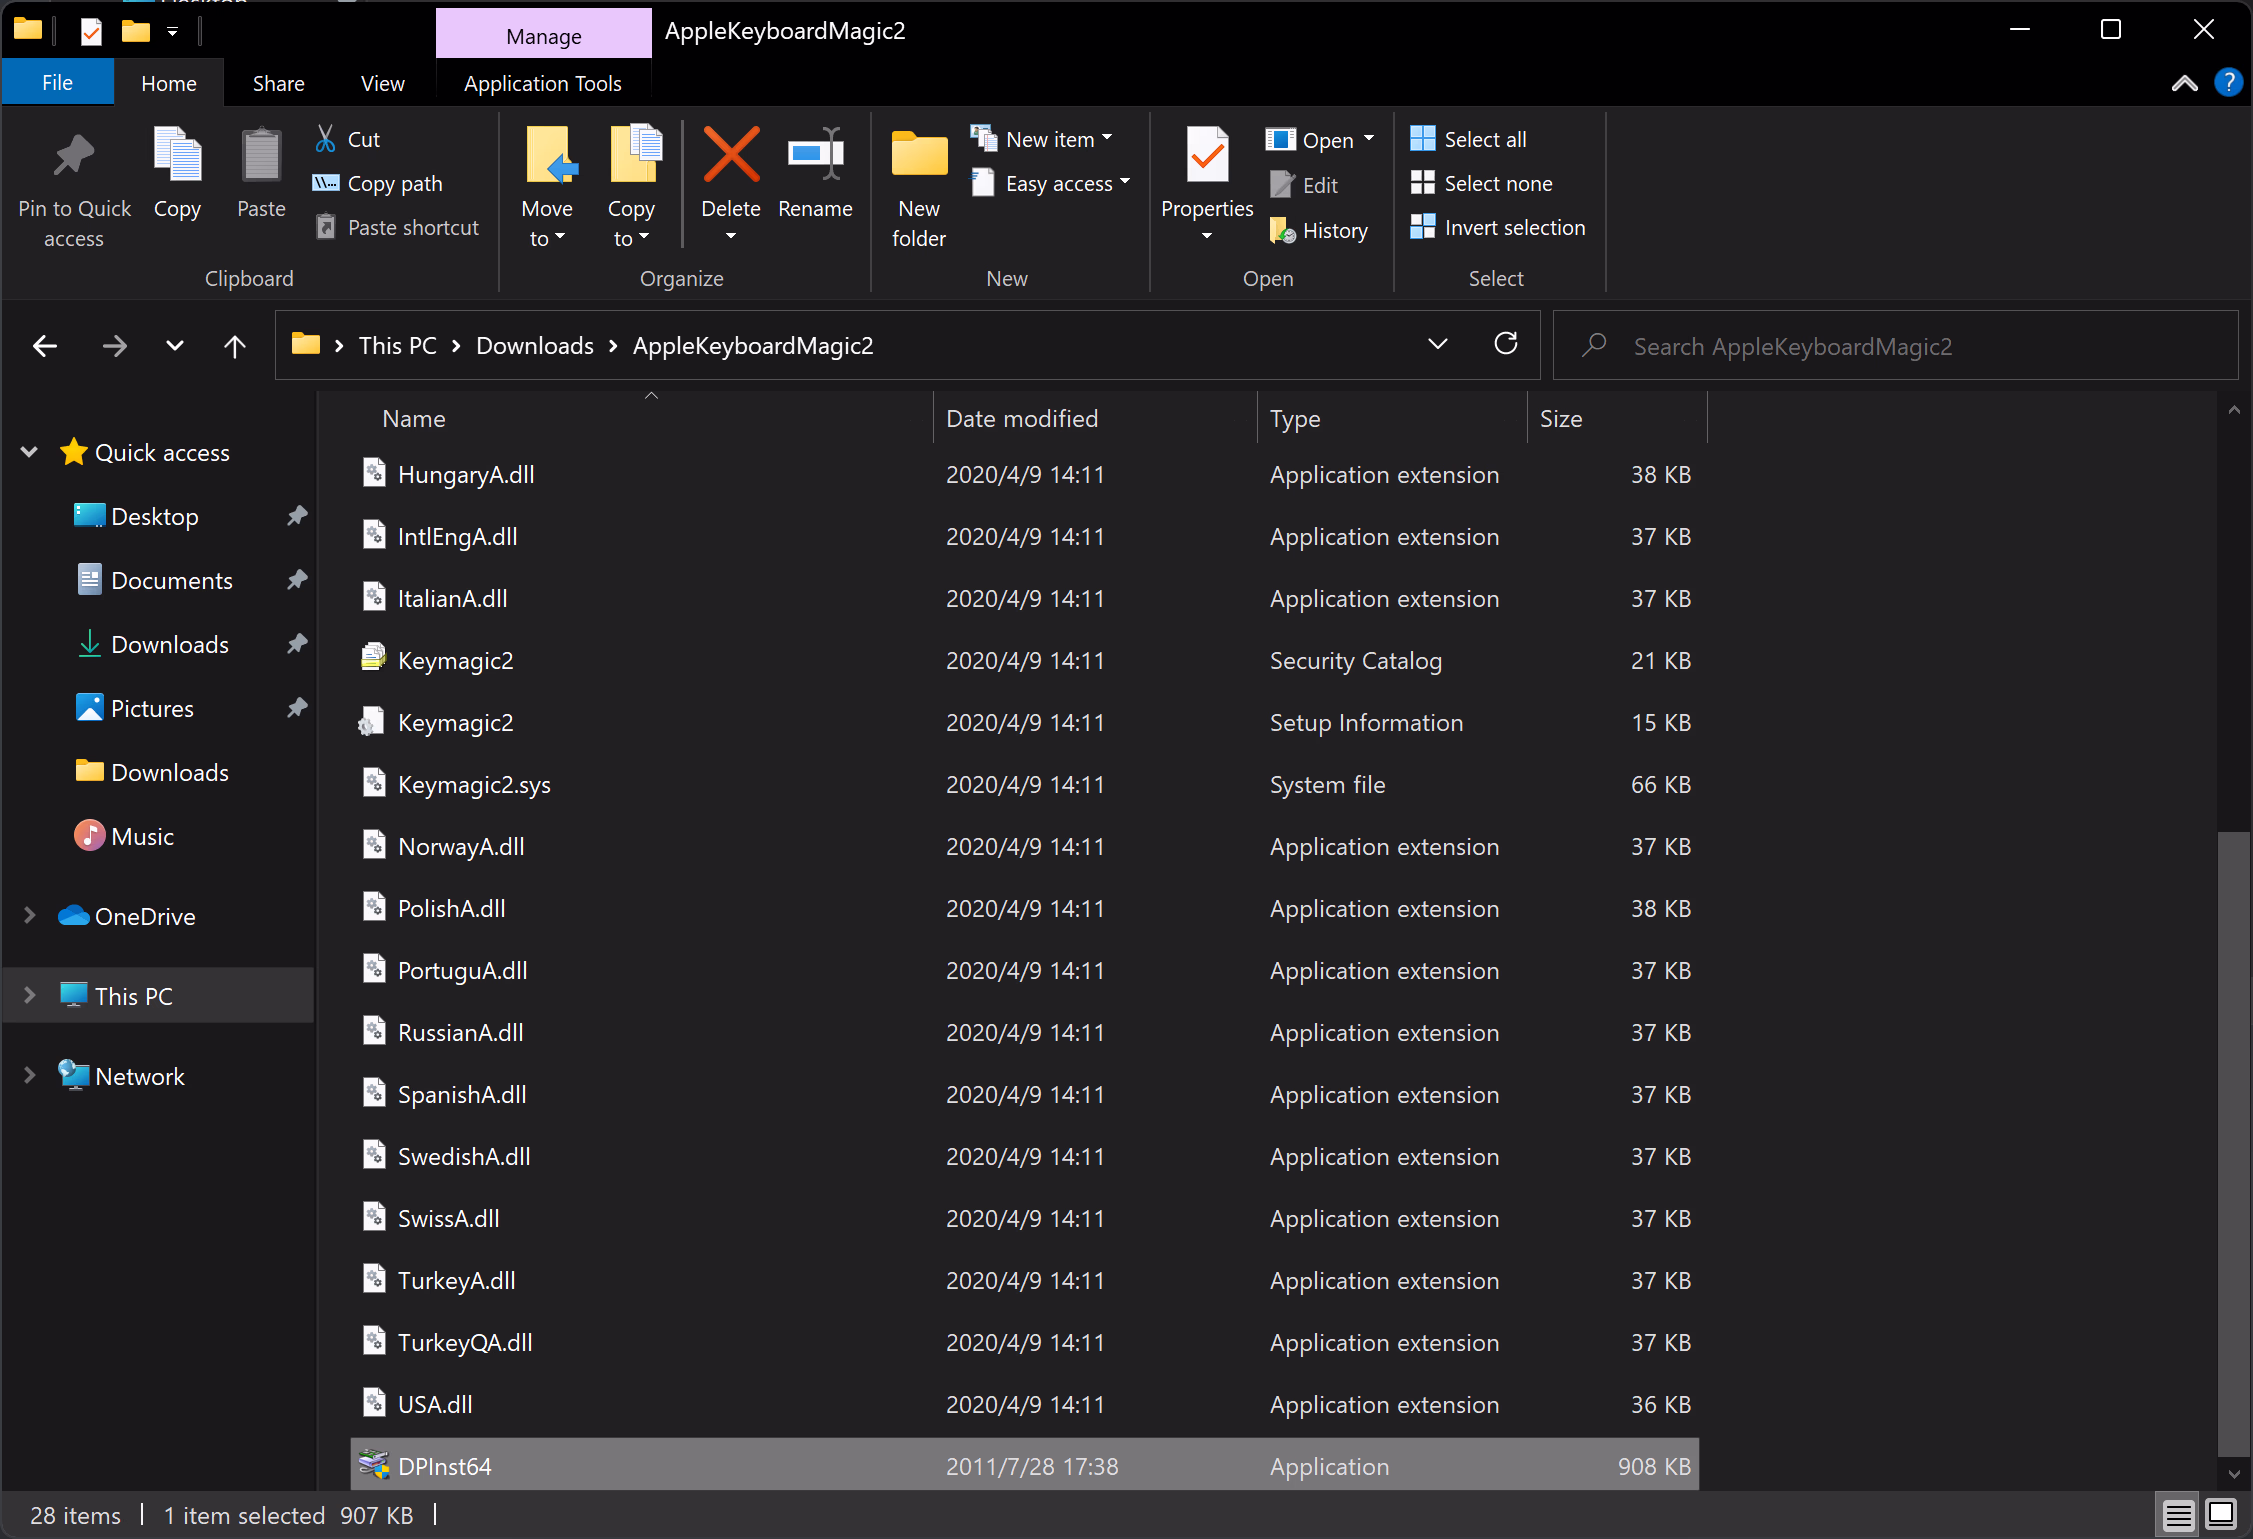The image size is (2253, 1539).
Task: Refresh the current folder view
Action: point(1505,345)
